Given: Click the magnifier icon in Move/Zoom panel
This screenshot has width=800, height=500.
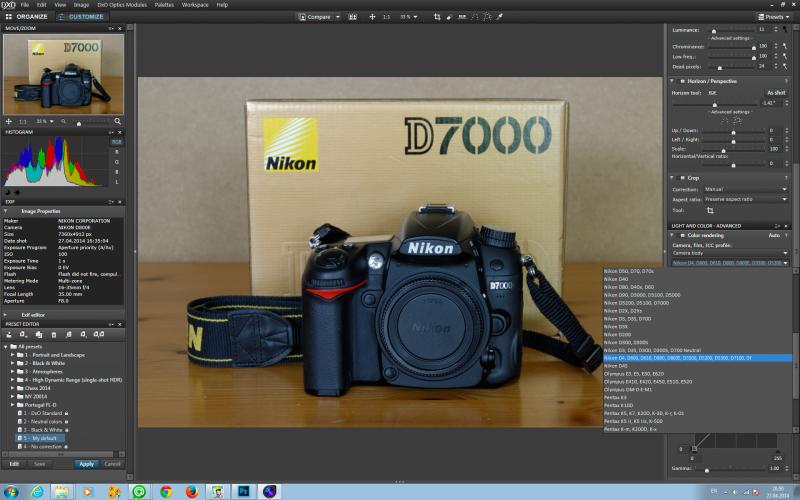Looking at the screenshot, I should pos(117,121).
